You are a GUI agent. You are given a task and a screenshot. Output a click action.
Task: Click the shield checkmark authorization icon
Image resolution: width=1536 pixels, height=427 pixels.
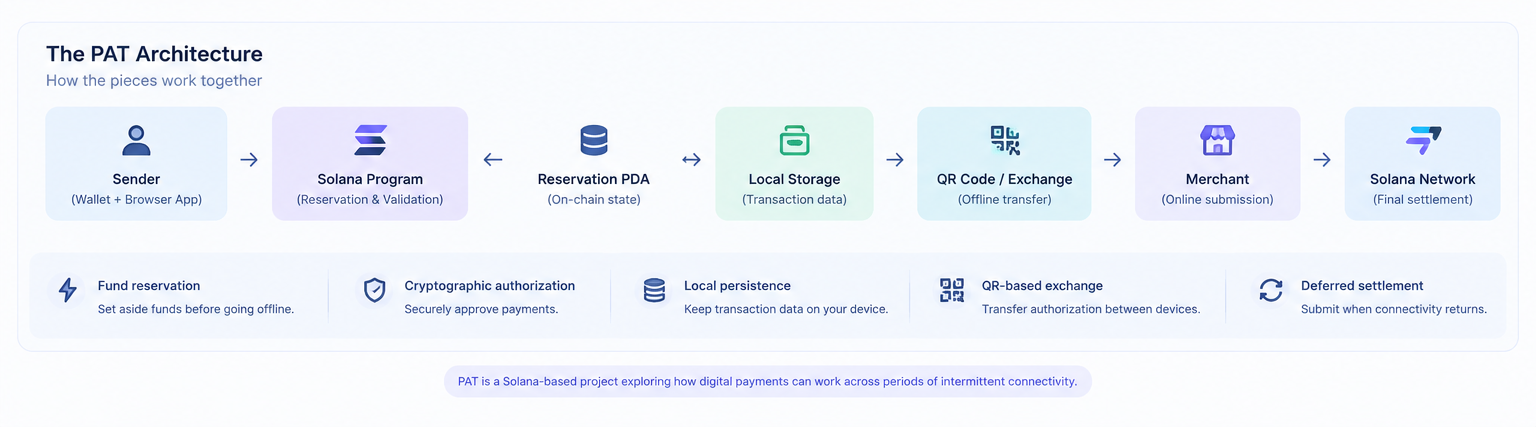[374, 290]
